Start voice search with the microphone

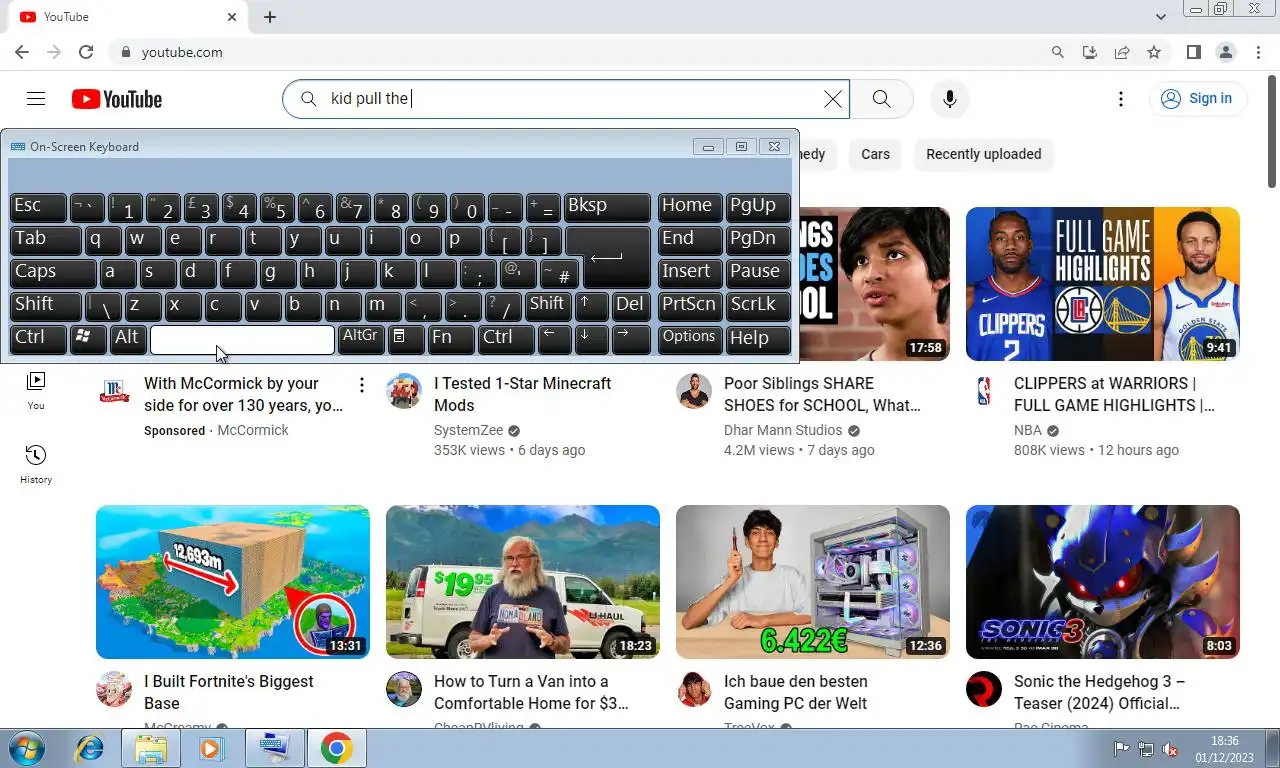pos(949,99)
